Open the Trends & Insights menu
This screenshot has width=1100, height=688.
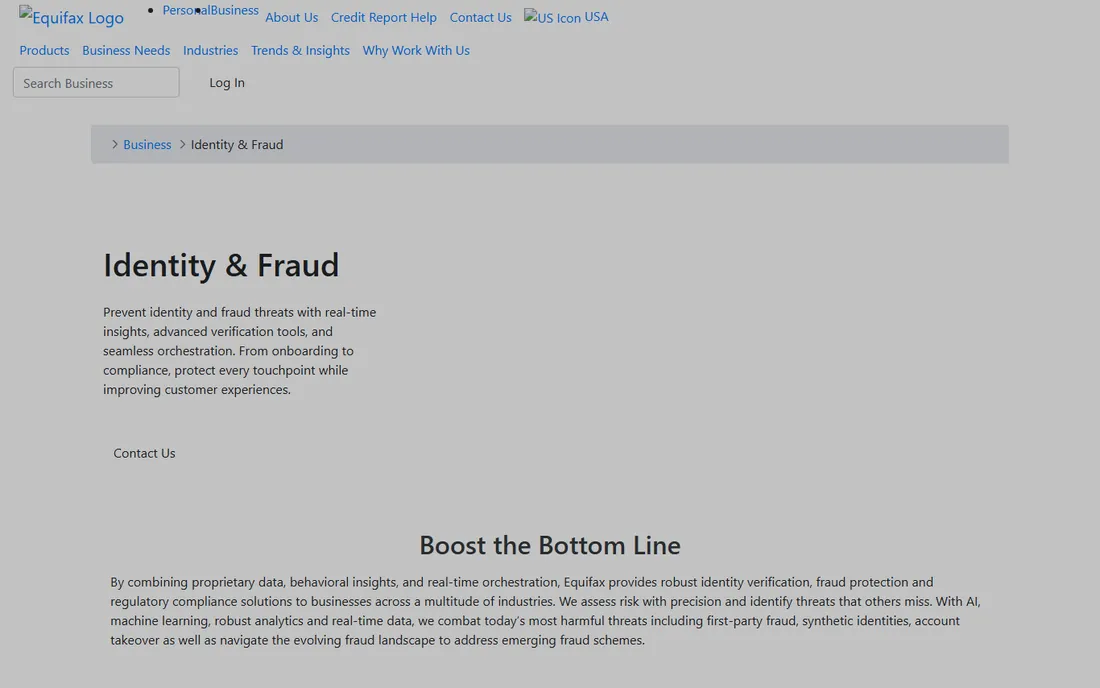[x=300, y=50]
